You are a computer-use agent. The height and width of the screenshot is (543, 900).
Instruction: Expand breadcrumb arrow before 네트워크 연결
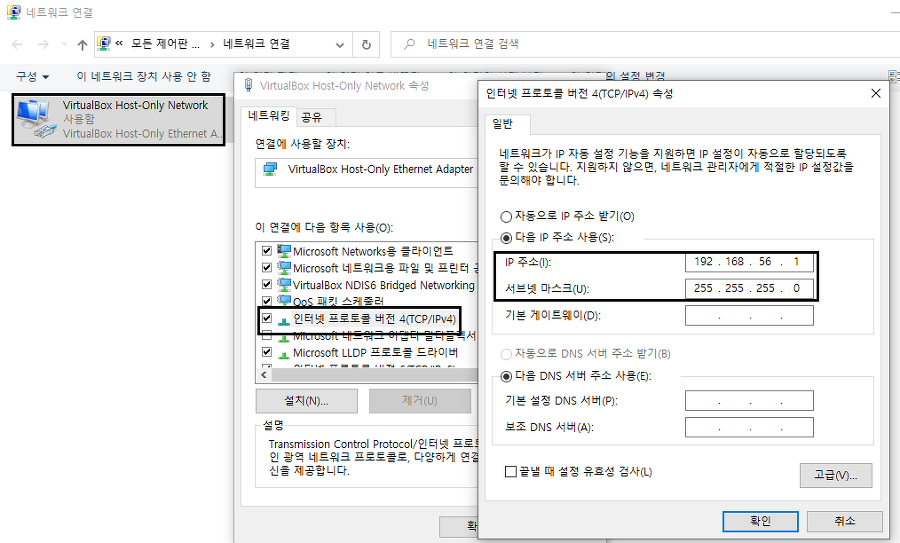[212, 44]
